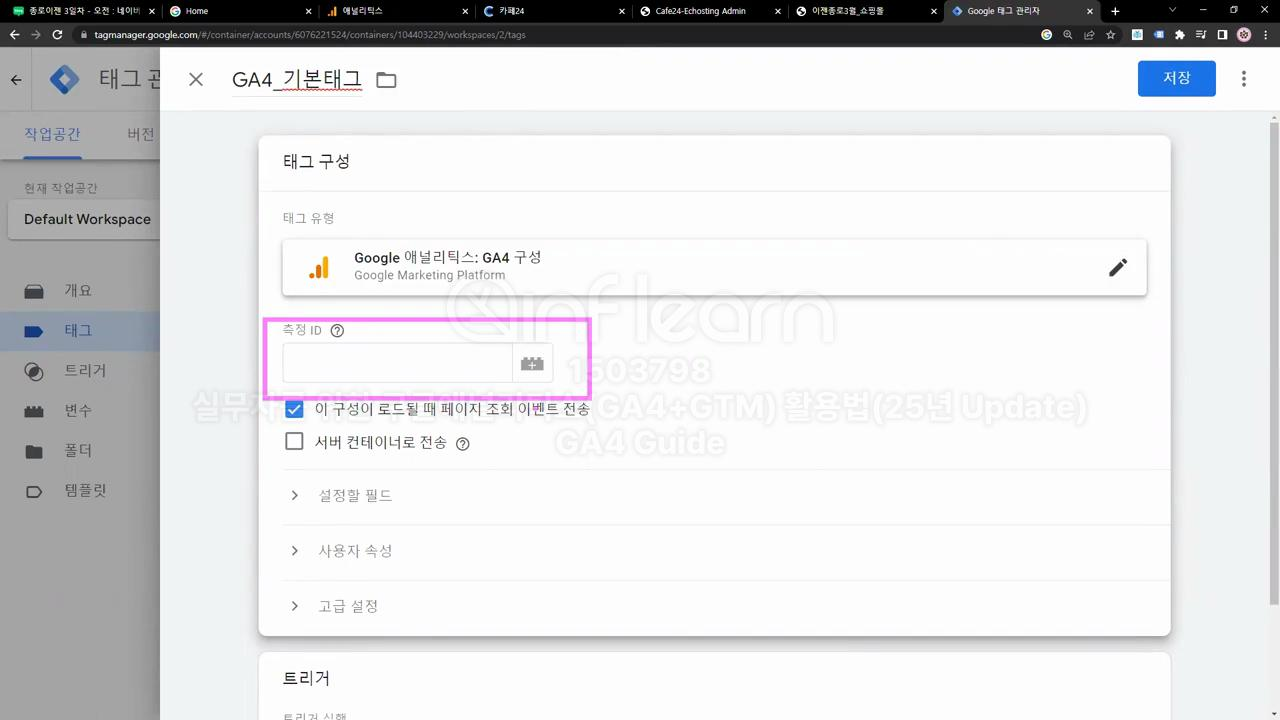Open a new browser tab
1280x720 pixels.
pyautogui.click(x=1115, y=11)
